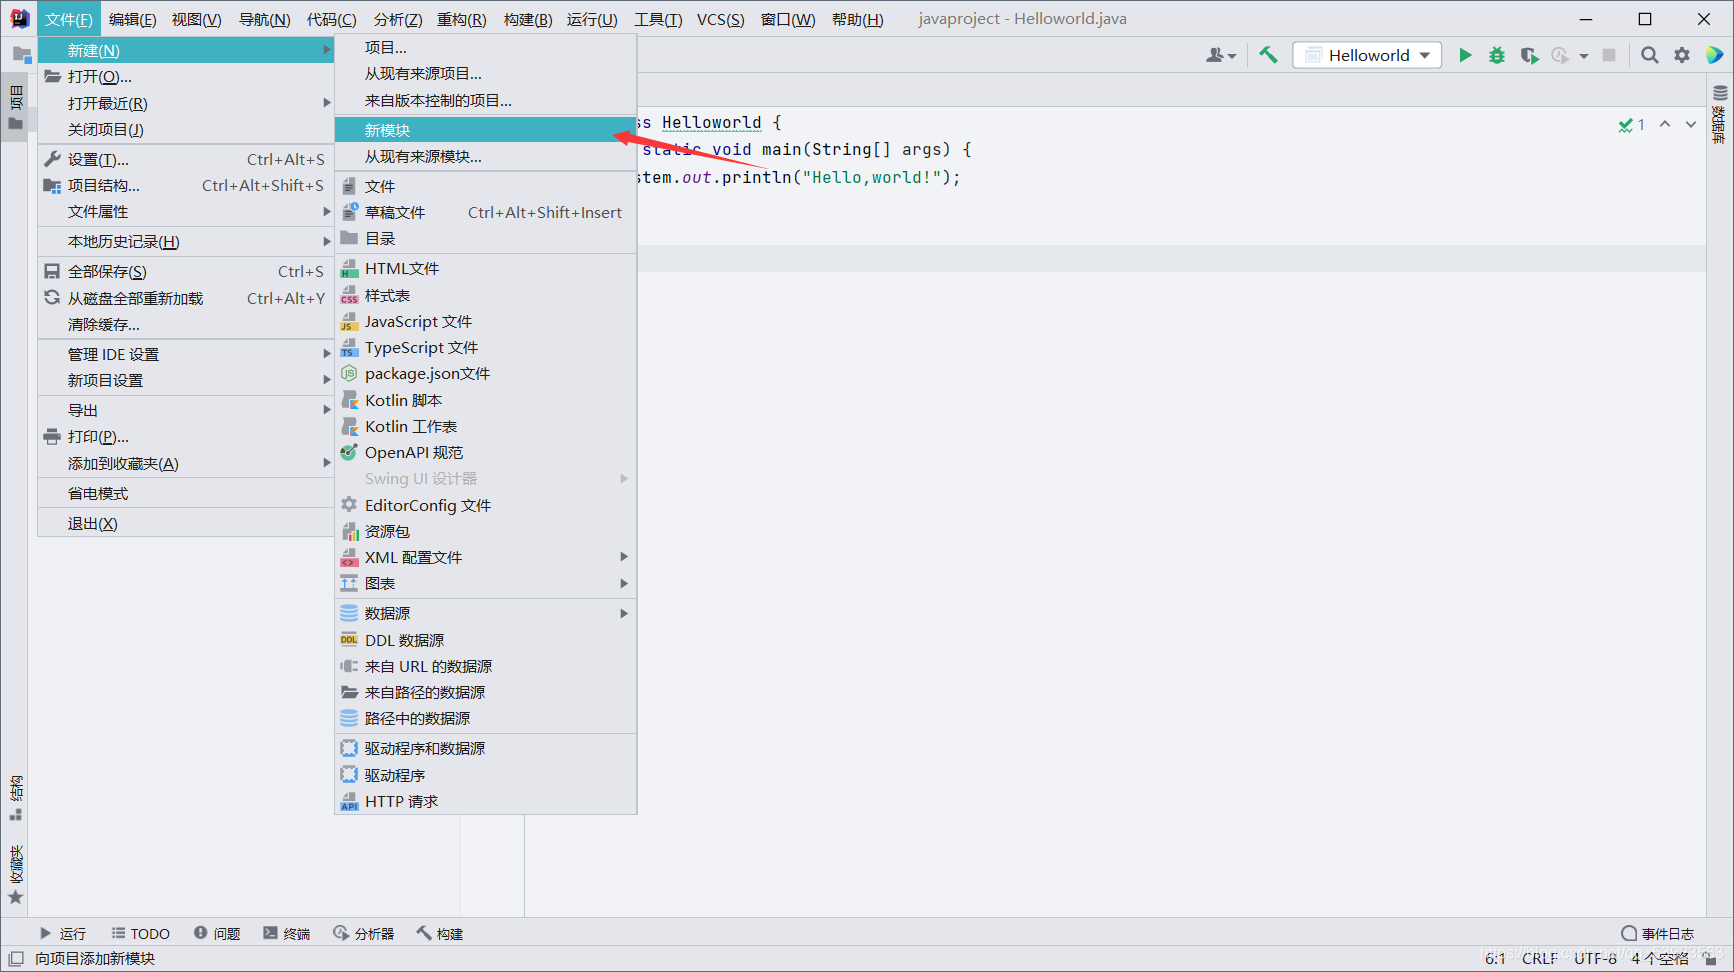Open the 构建 build tool window button
Viewport: 1734px width, 972px height.
pyautogui.click(x=441, y=933)
